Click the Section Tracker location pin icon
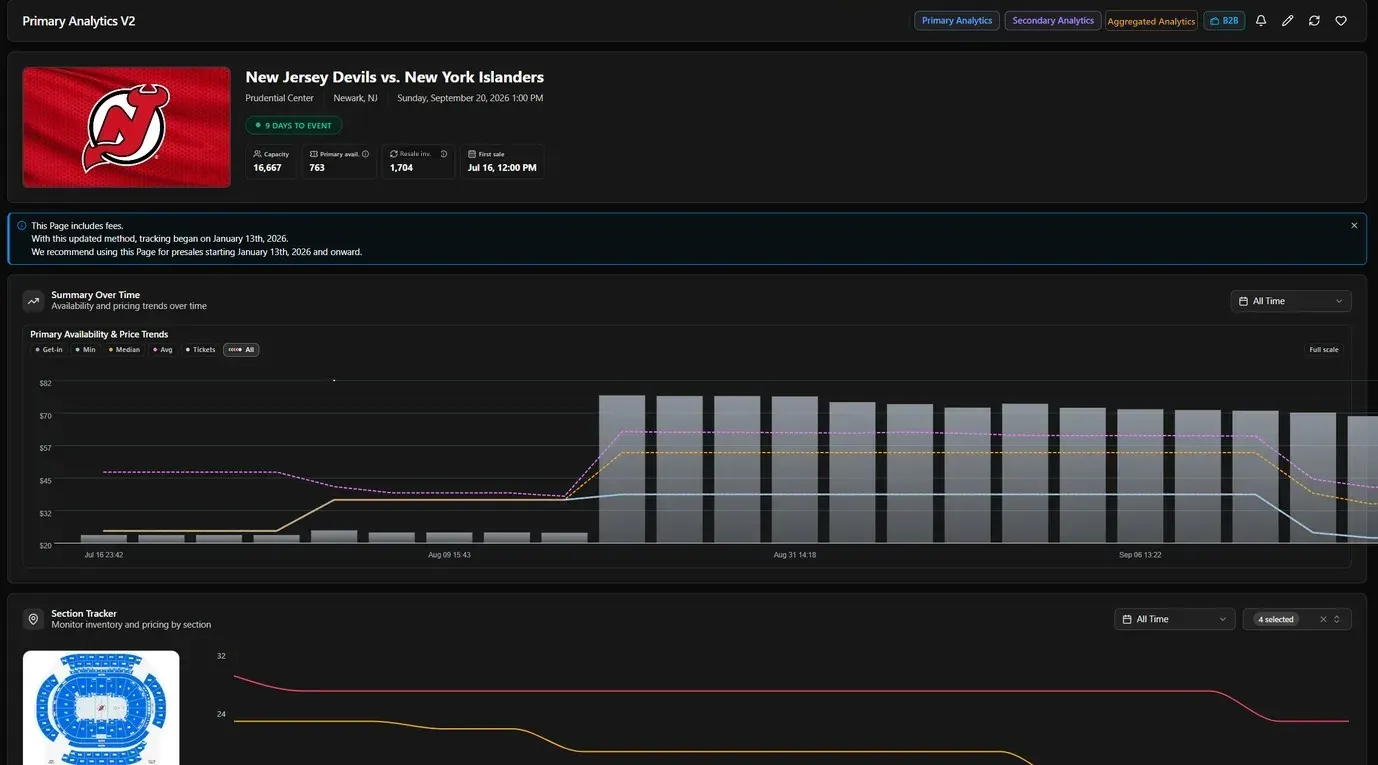The image size is (1378, 765). (33, 619)
